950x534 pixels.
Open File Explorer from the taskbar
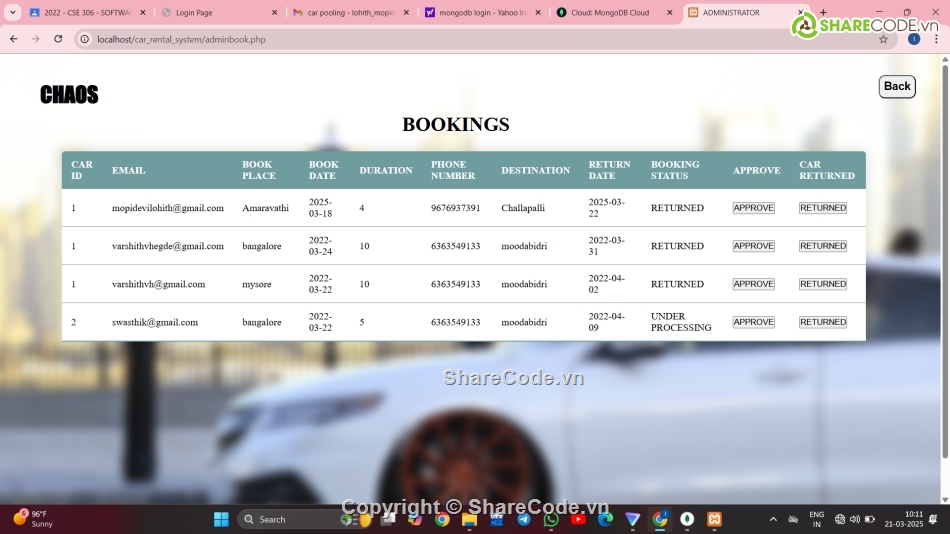[x=469, y=519]
